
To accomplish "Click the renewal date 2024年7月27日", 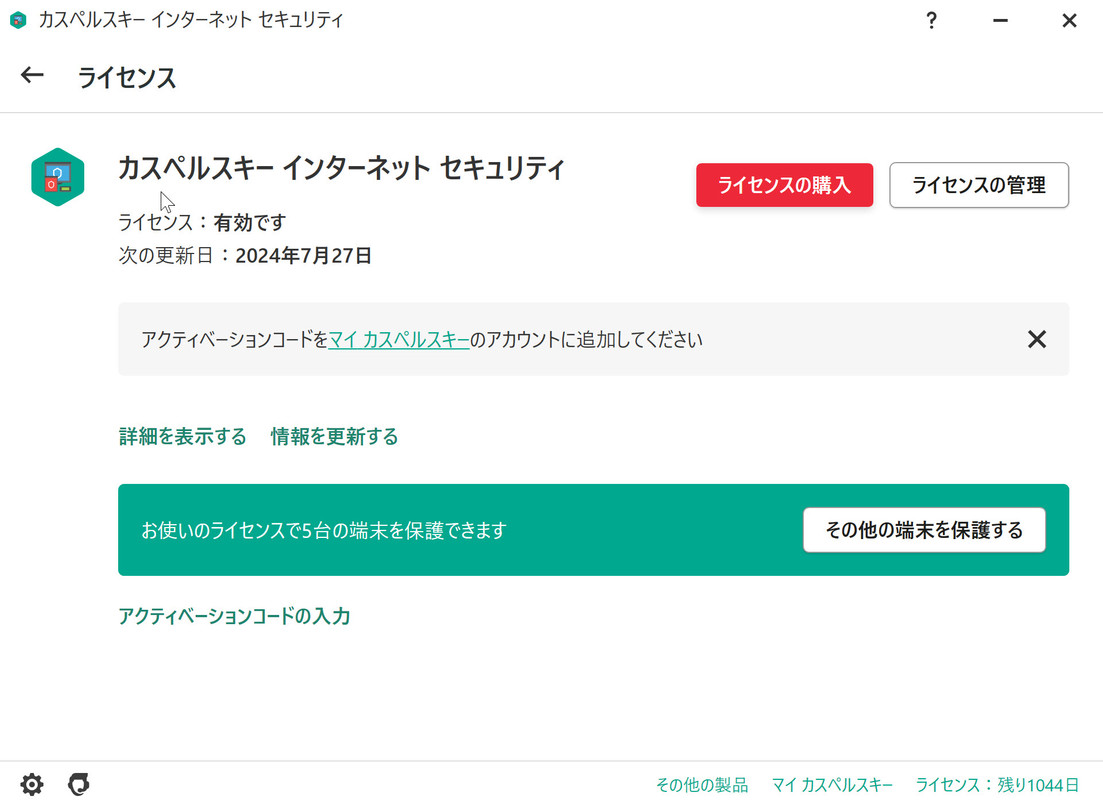I will click(303, 255).
